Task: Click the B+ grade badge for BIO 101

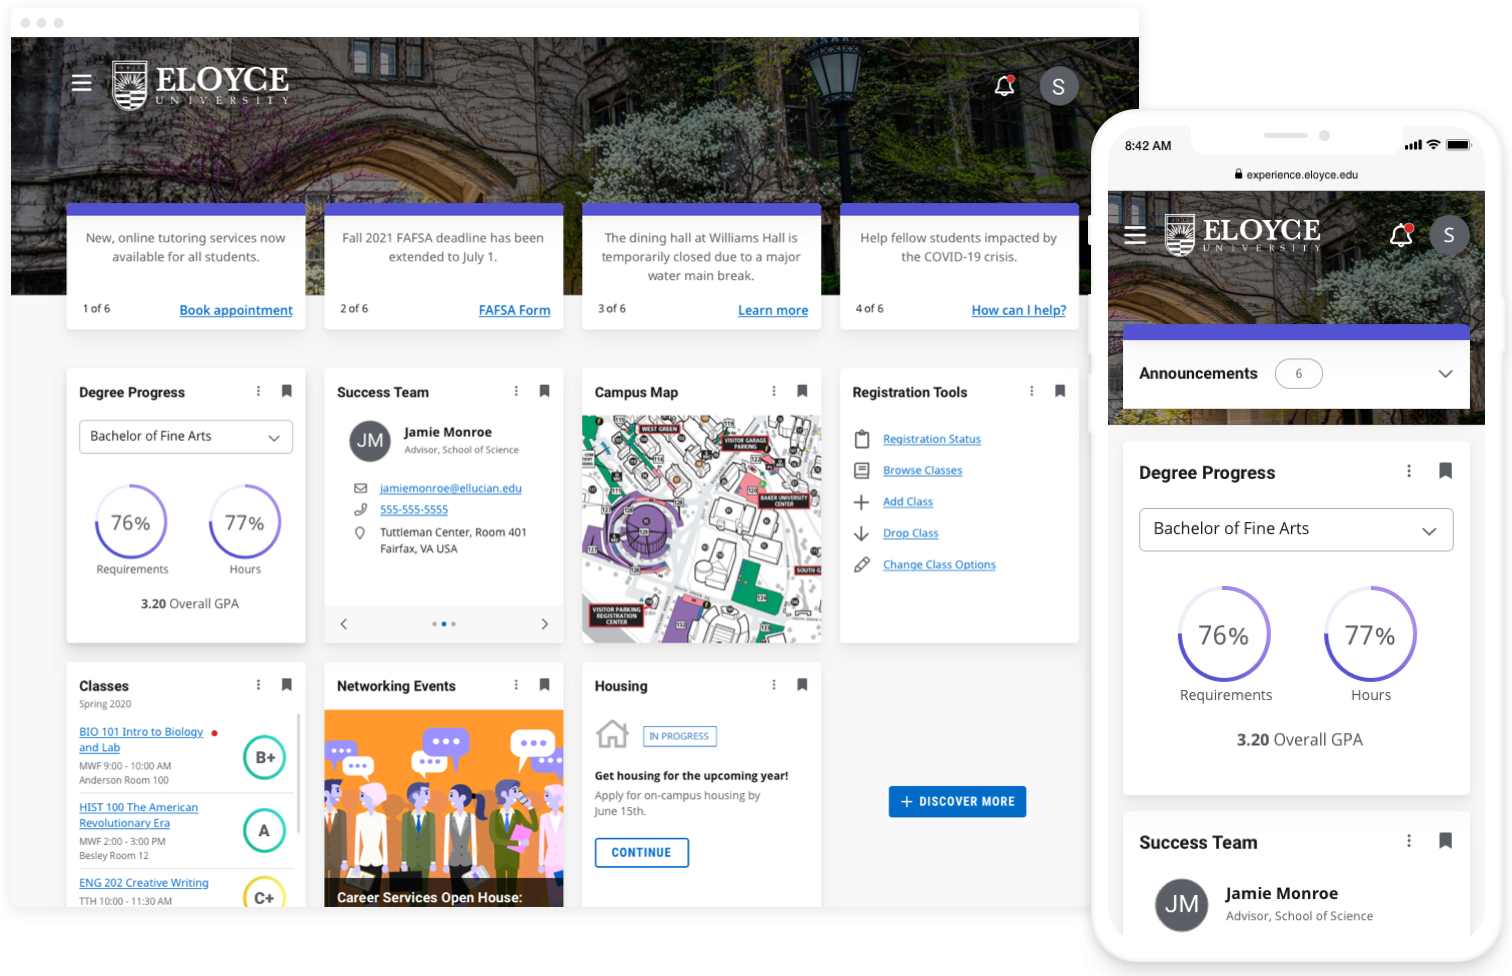Action: 265,758
